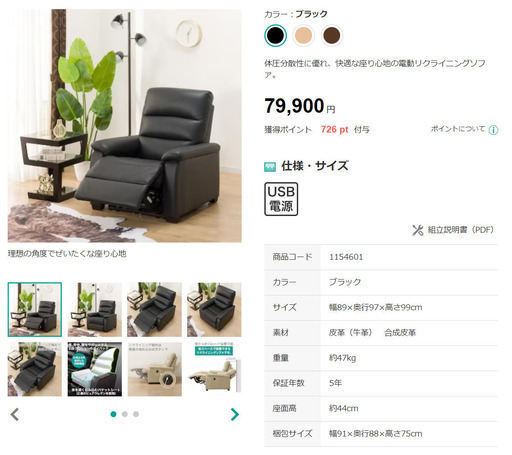Select beige fully reclined sofa thumbnail
512x455 pixels.
214,369
